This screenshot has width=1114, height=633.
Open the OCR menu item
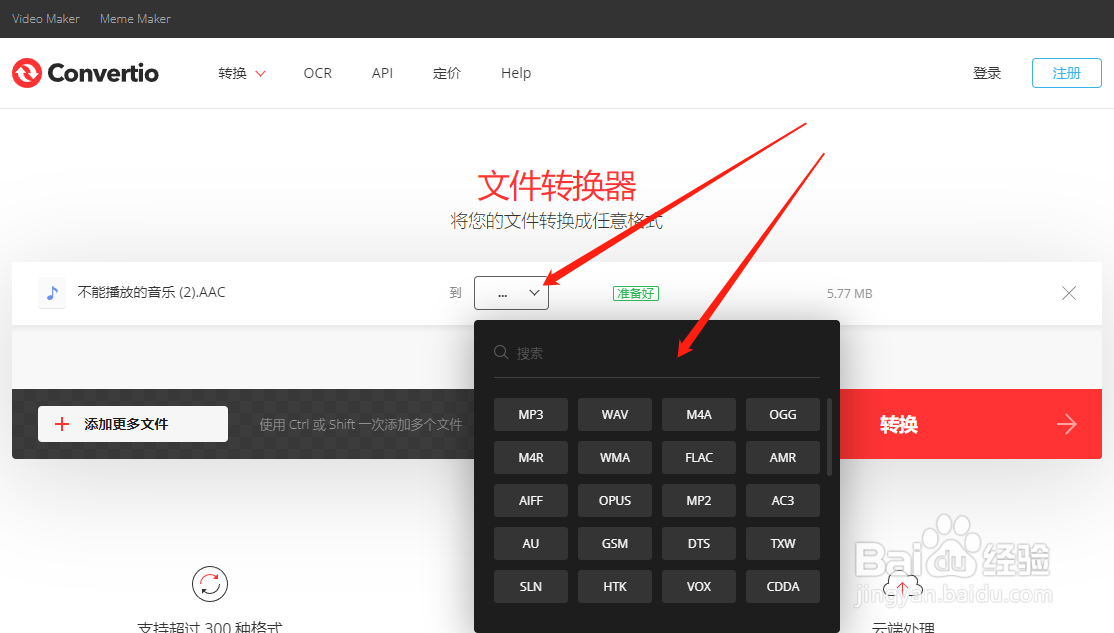point(317,73)
